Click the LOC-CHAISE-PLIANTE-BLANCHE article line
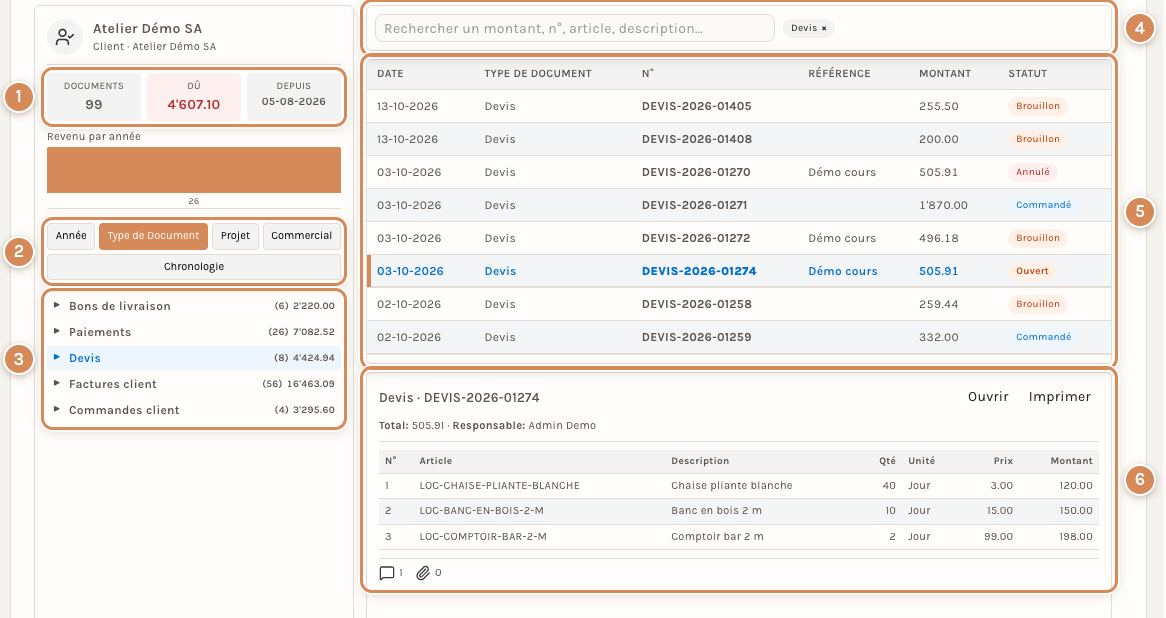1166x618 pixels. pos(738,486)
